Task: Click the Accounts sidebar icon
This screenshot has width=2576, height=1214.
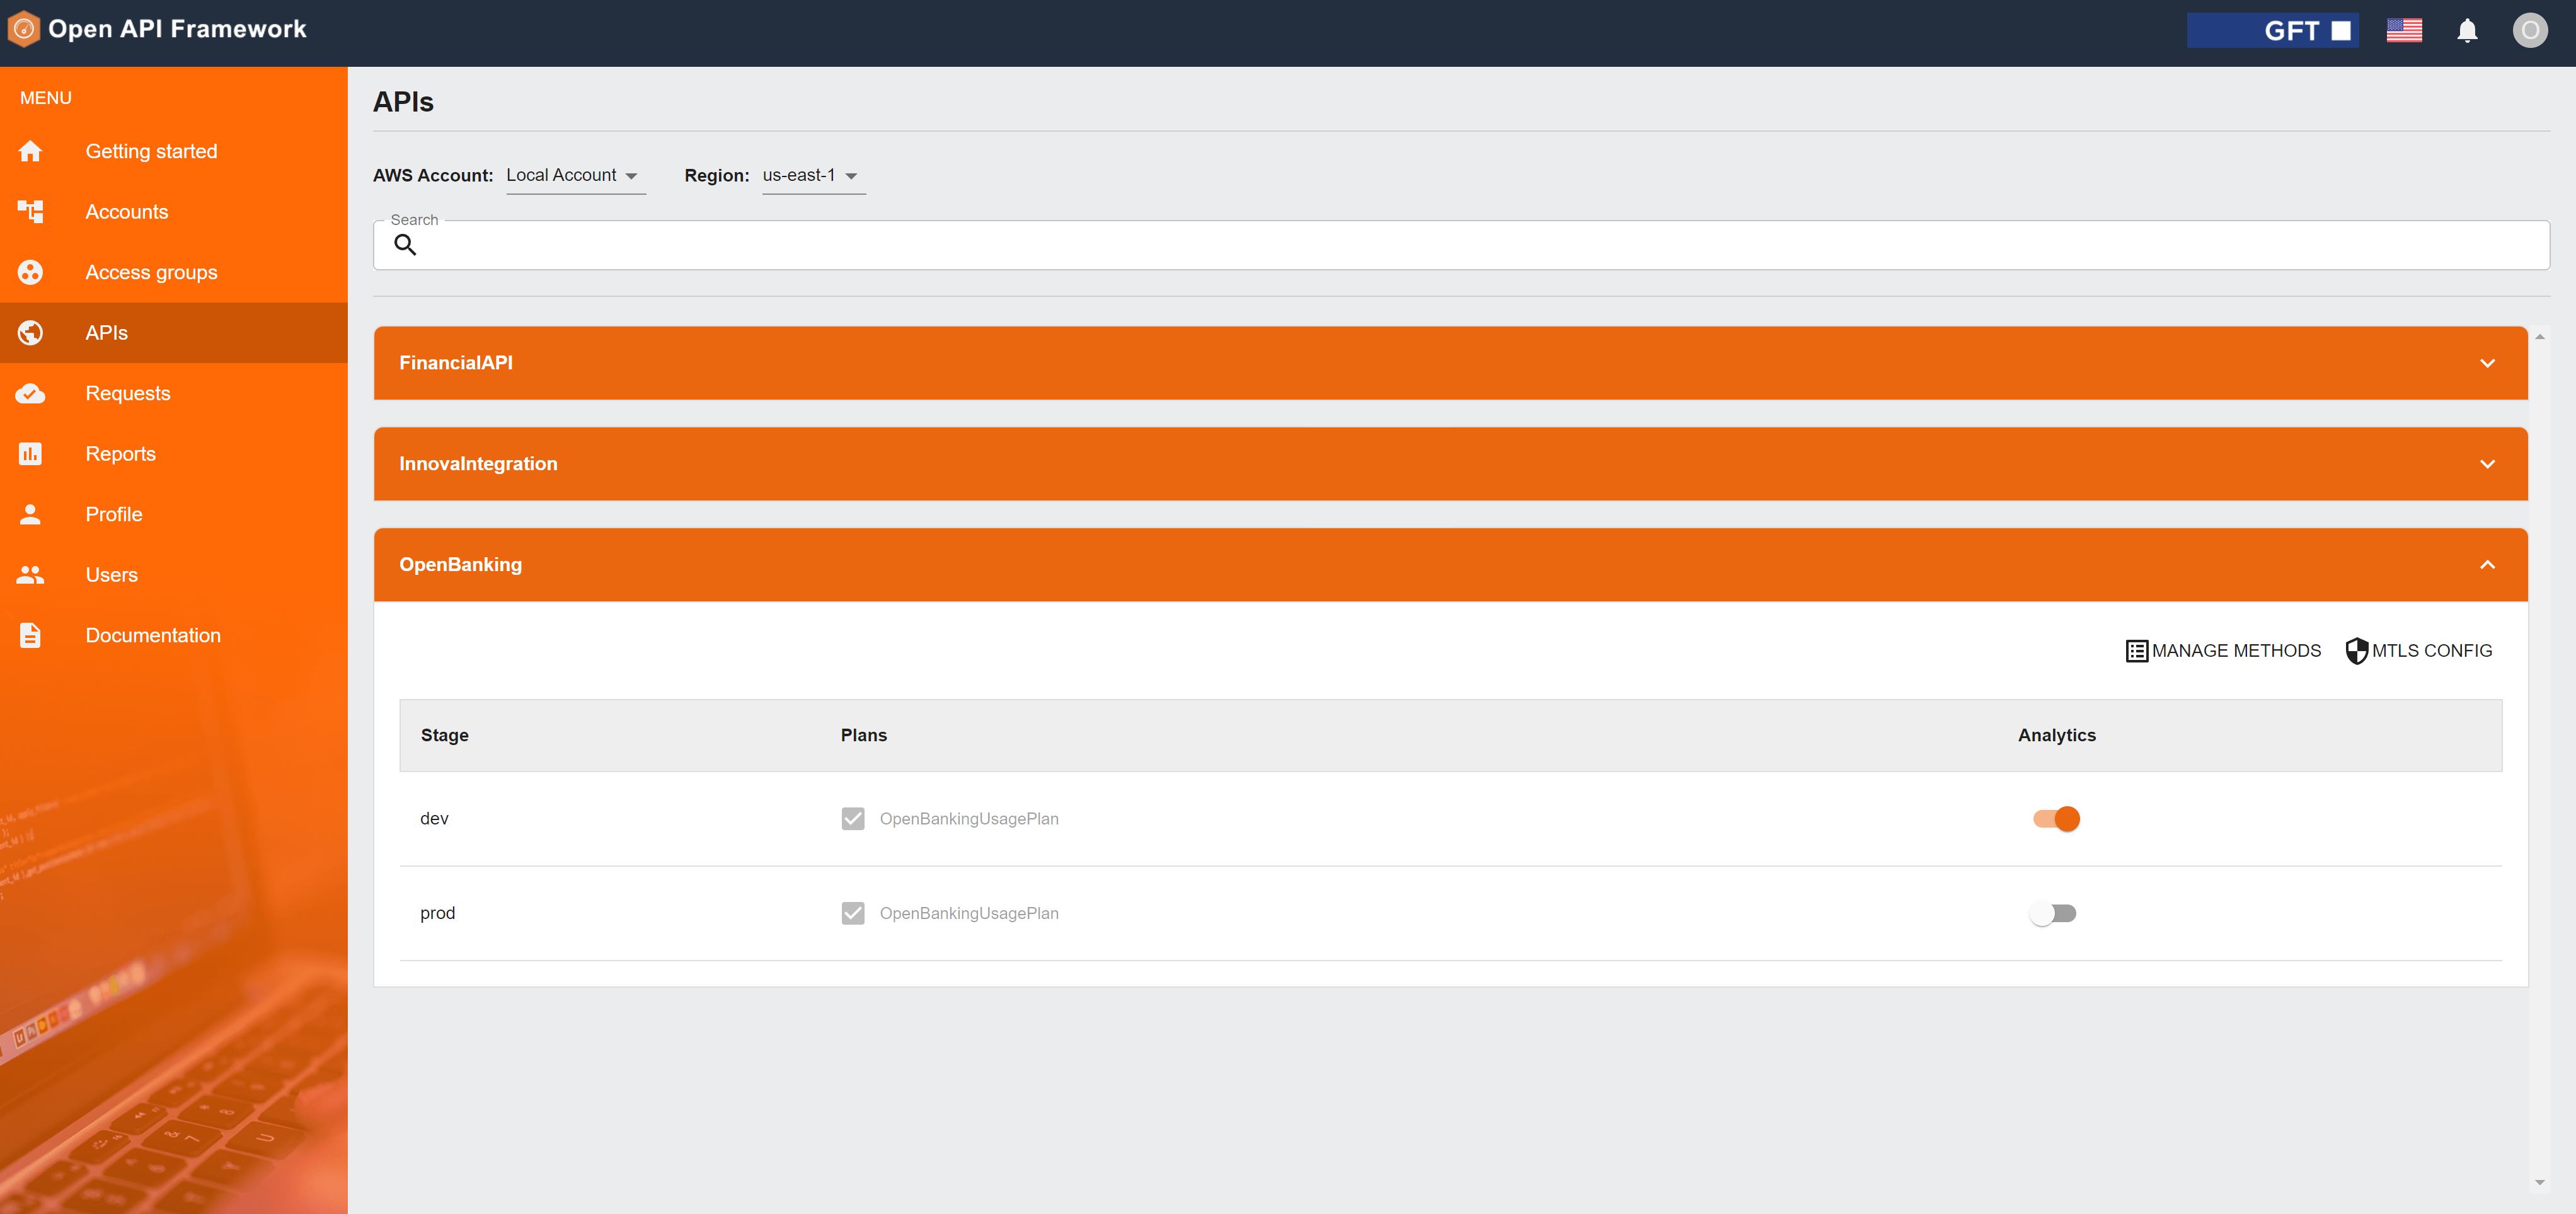Action: pos(30,211)
